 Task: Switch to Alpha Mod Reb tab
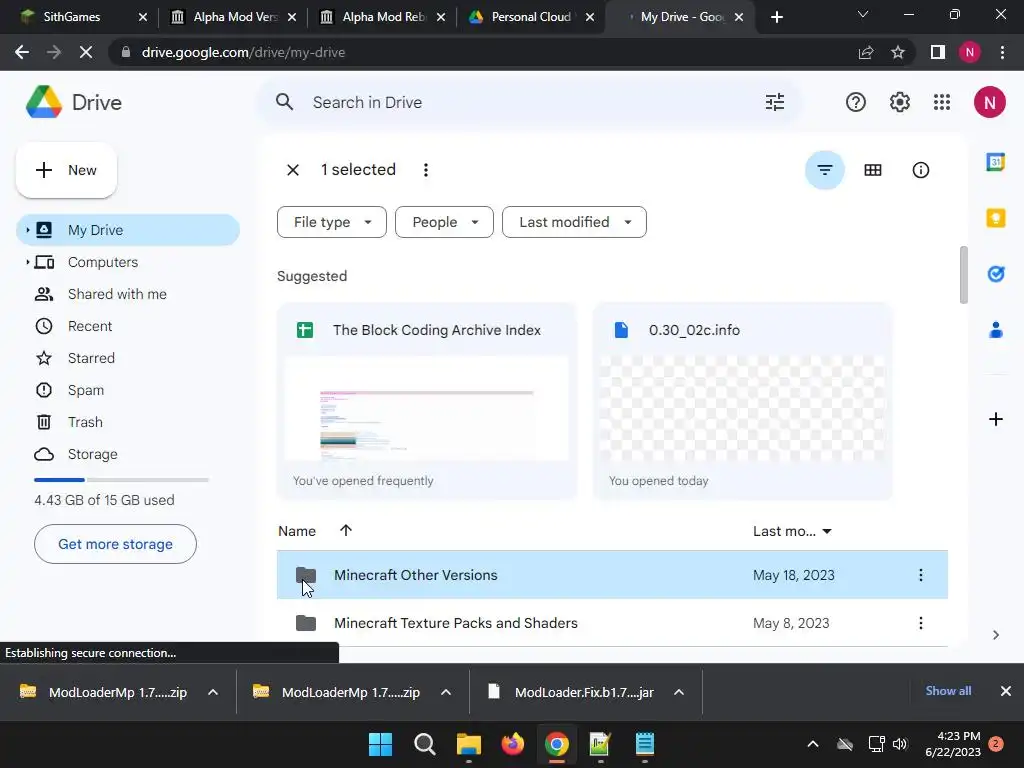pos(384,17)
